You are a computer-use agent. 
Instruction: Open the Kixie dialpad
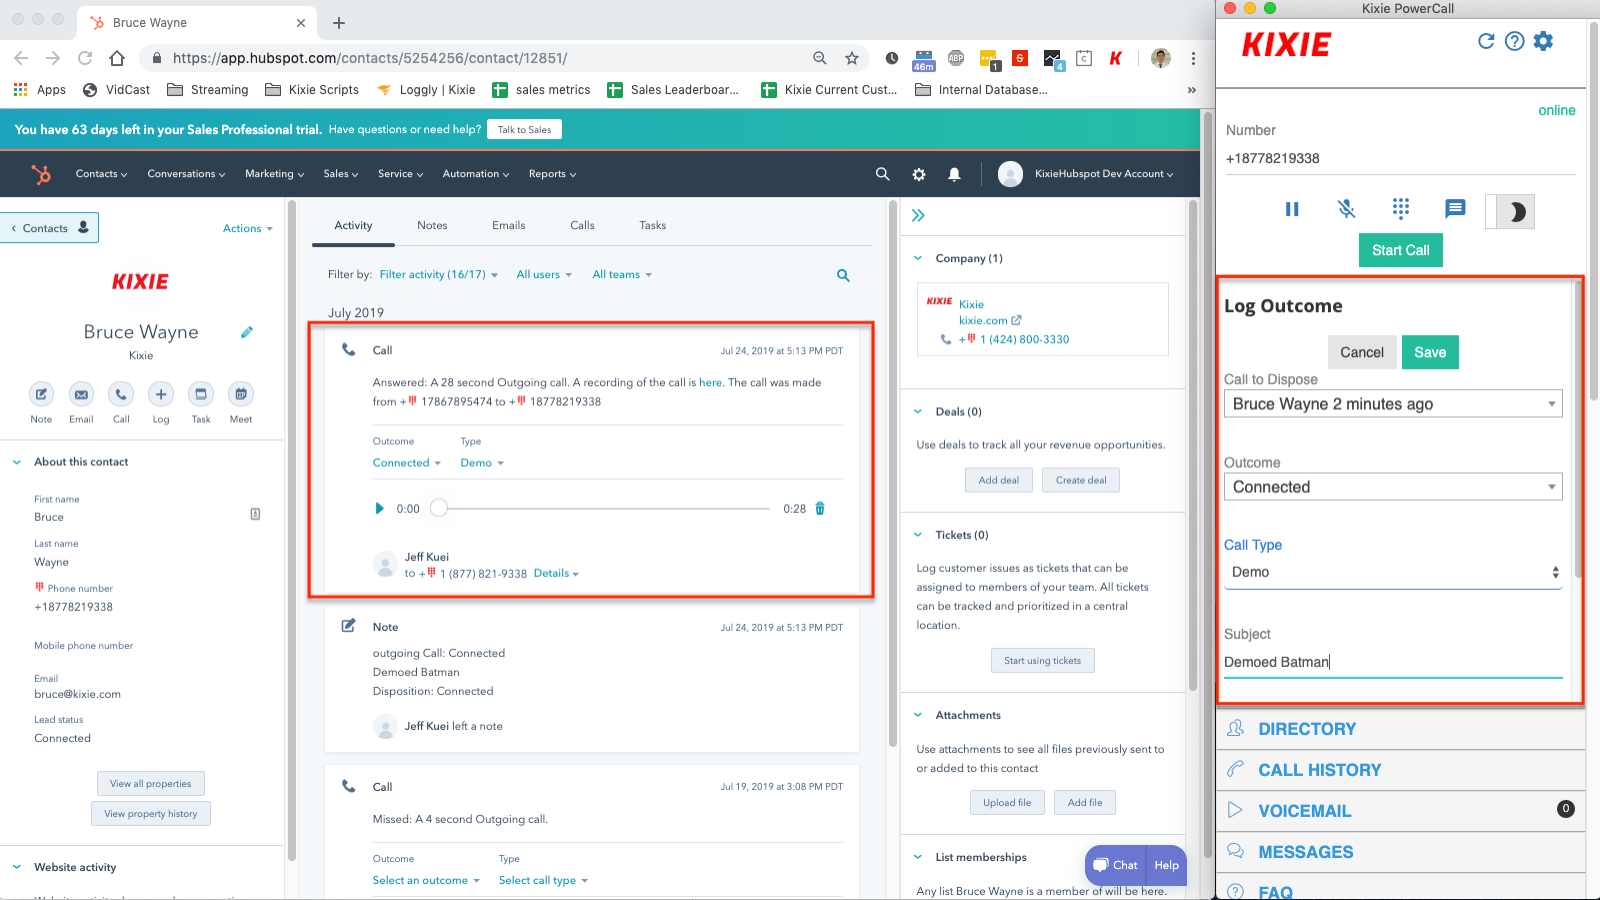1400,209
